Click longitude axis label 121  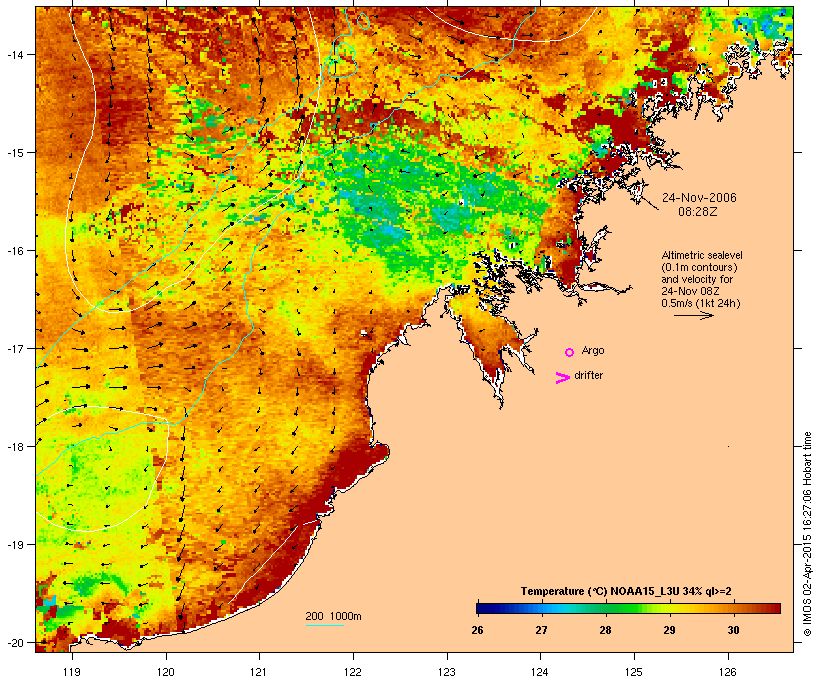[x=259, y=672]
